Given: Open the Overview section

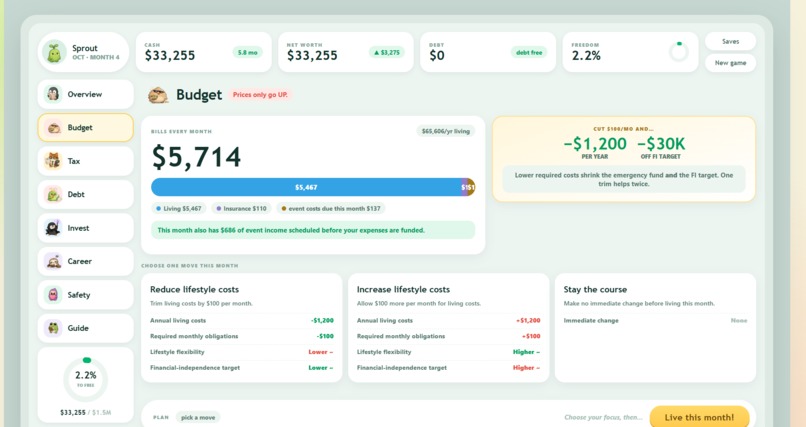Looking at the screenshot, I should (x=85, y=94).
